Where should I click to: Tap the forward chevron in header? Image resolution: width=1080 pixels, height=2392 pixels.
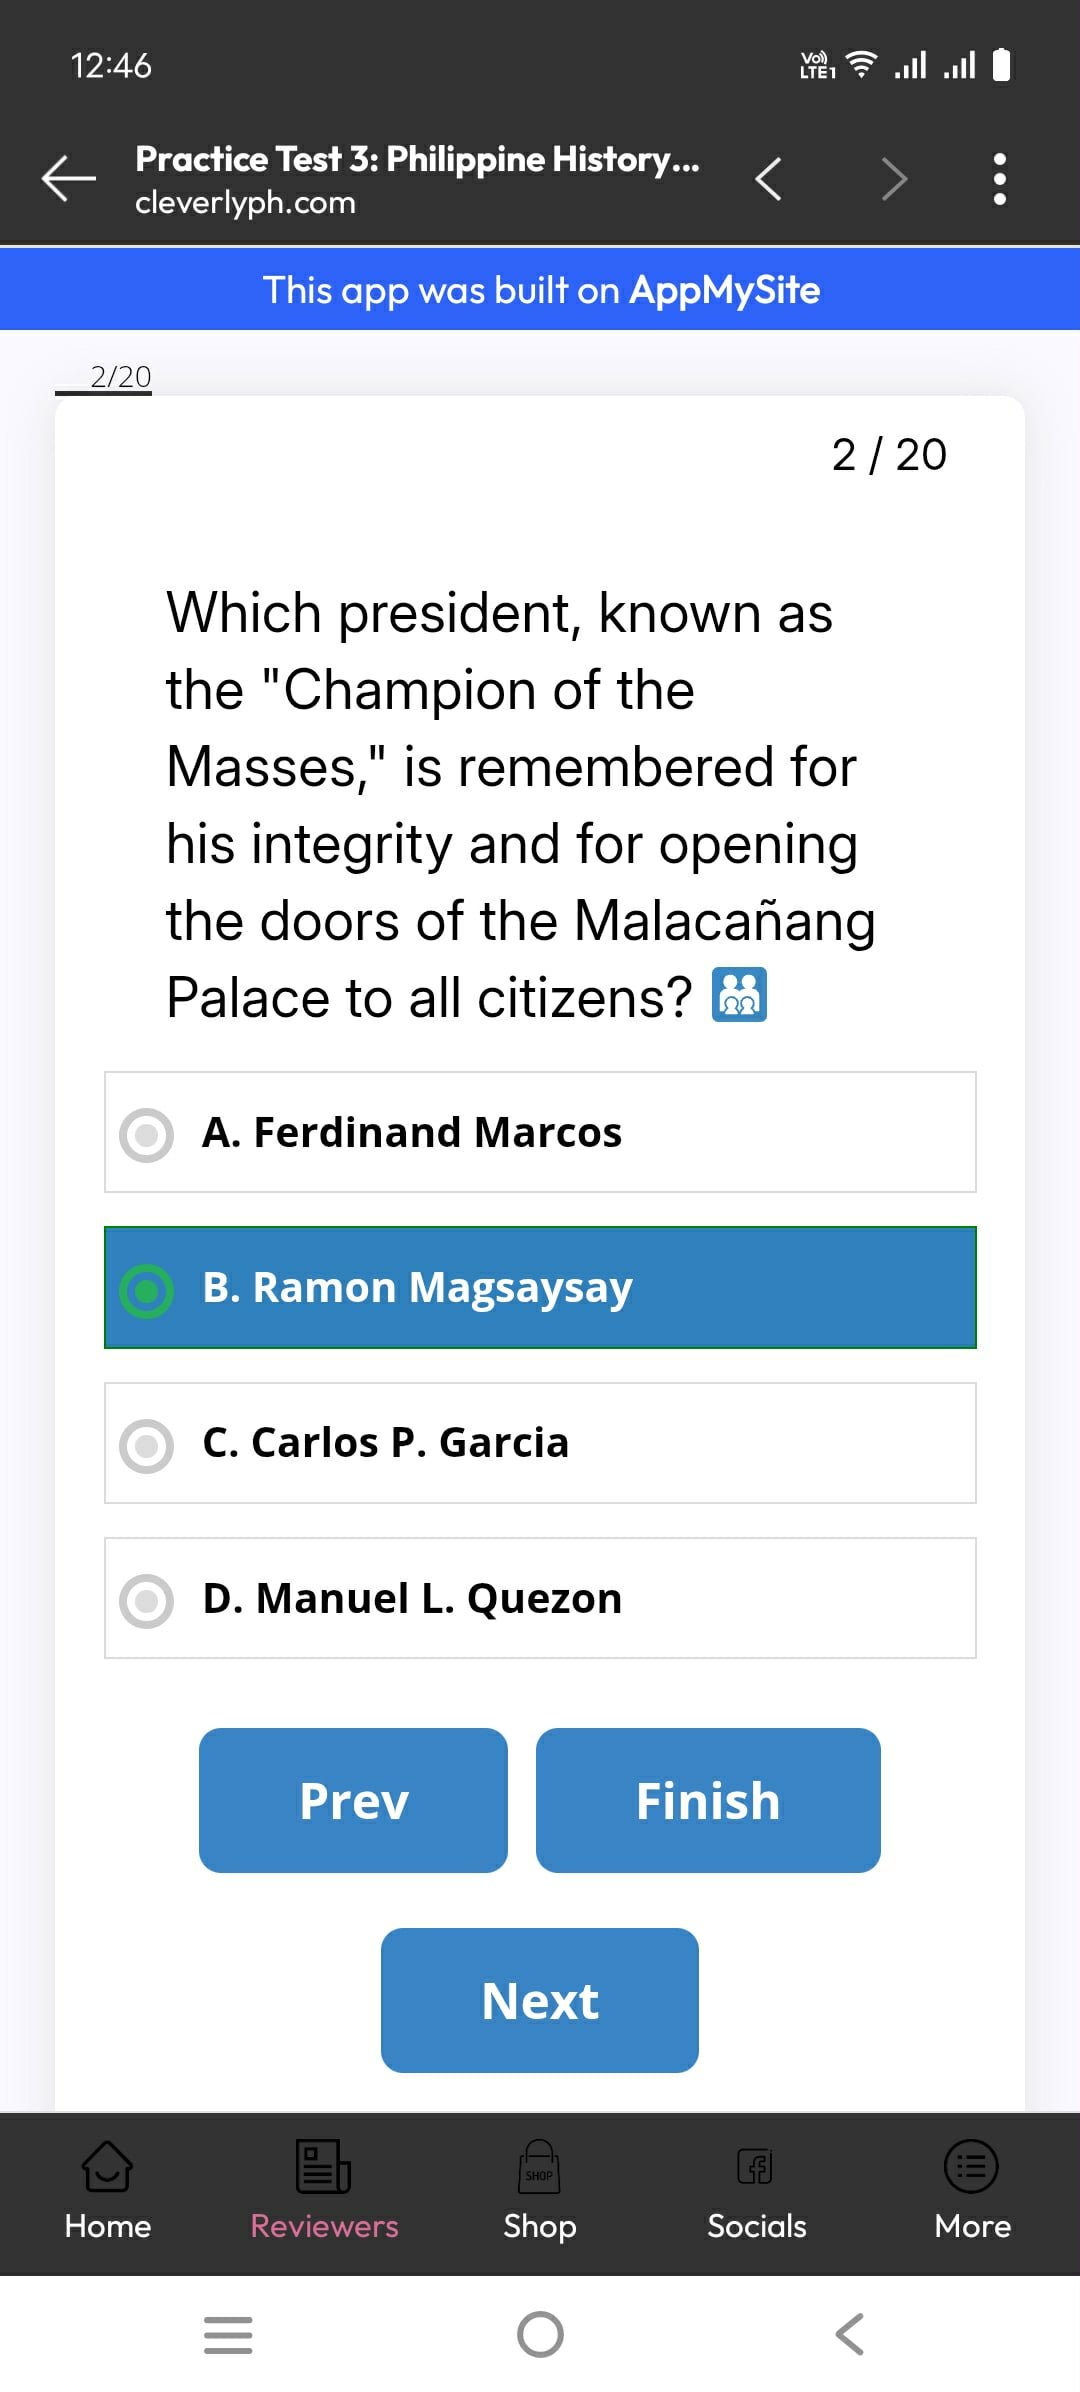point(894,179)
